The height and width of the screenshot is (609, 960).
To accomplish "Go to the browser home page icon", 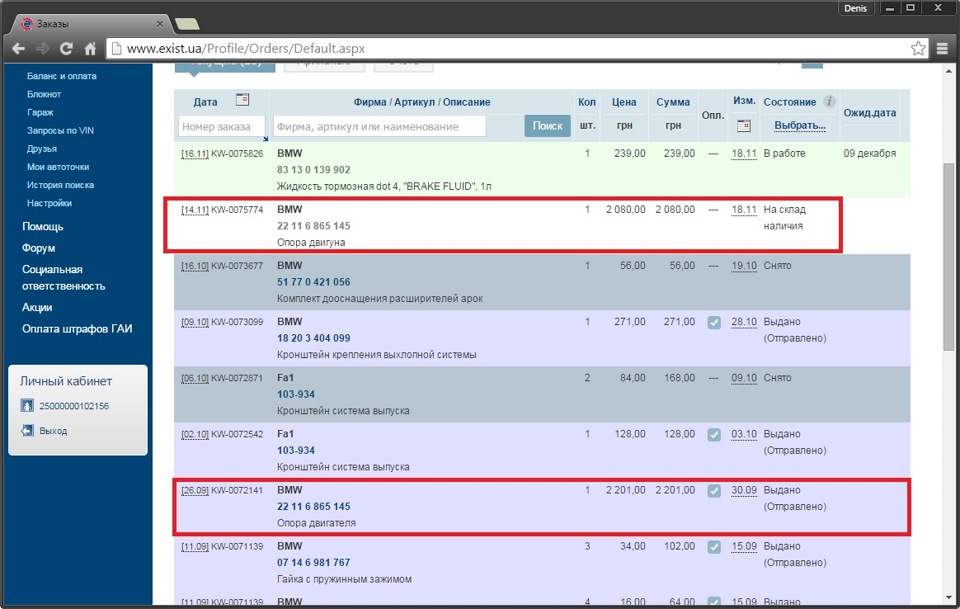I will pos(90,48).
